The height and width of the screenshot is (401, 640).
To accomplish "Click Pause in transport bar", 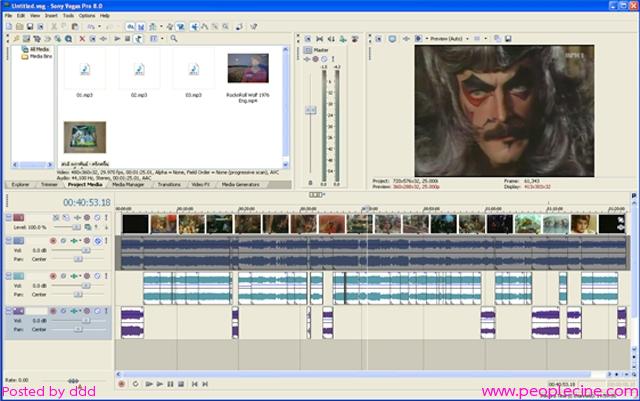I will 170,384.
